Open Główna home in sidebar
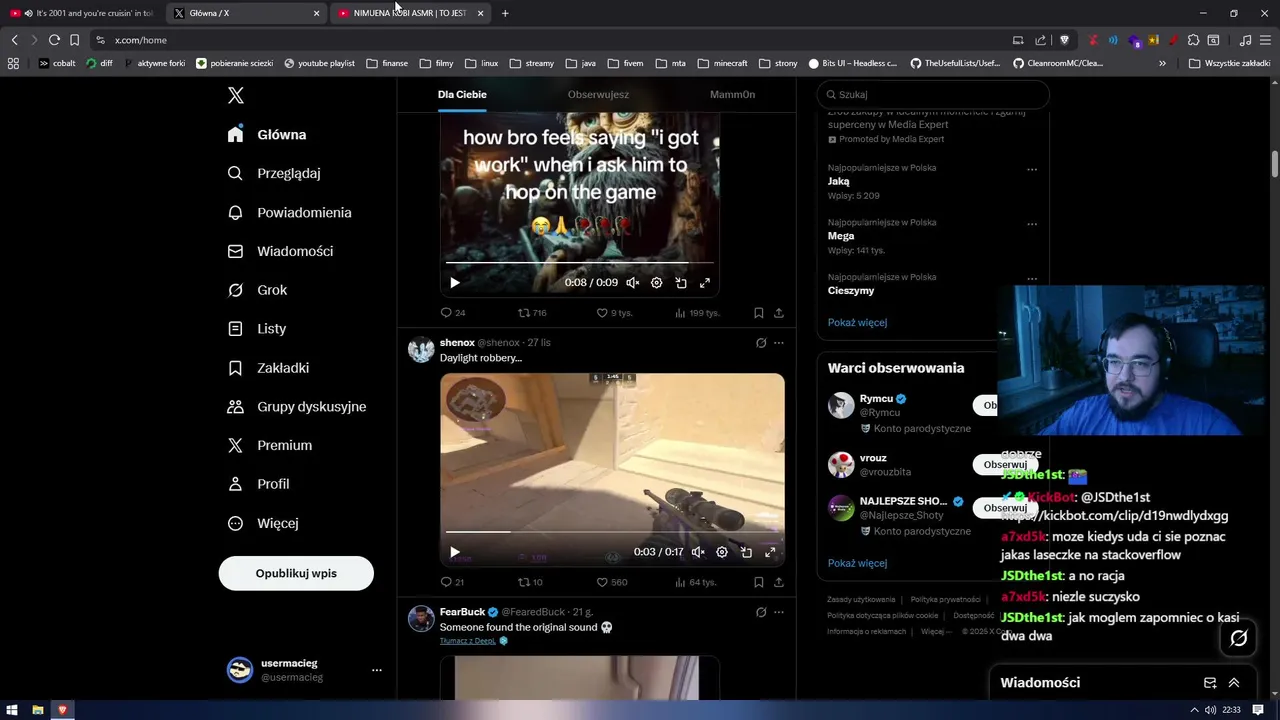Screen dimensions: 1280x720 [x=267, y=134]
